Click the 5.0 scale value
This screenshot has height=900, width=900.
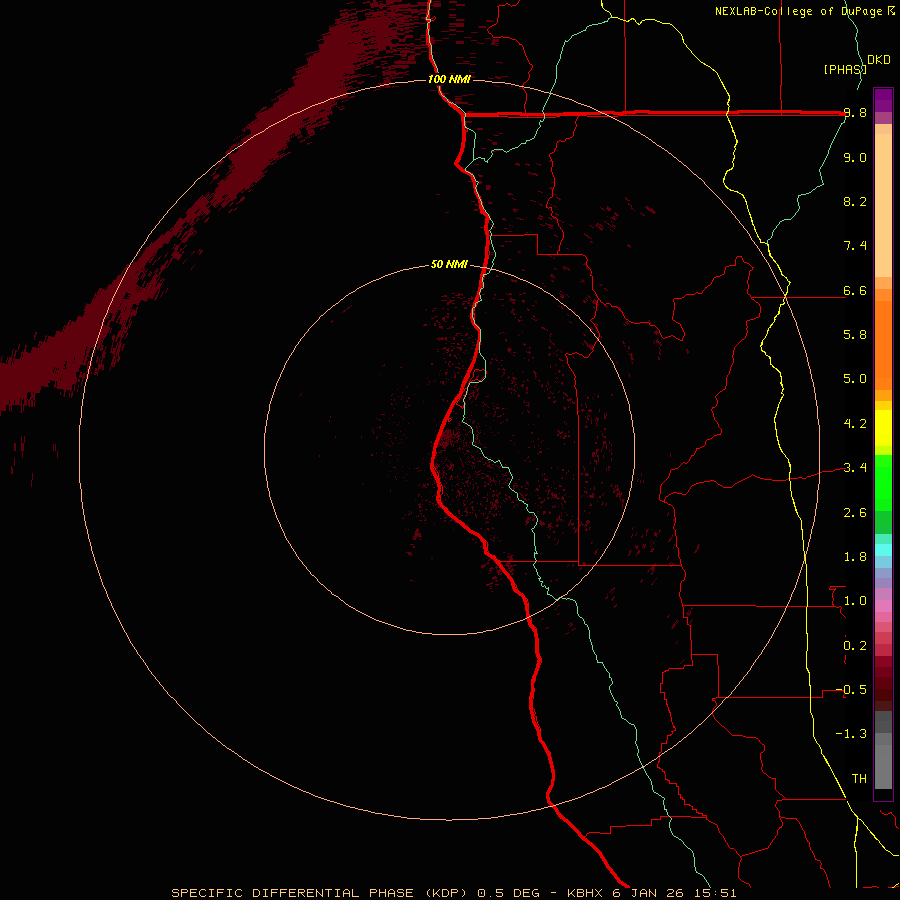pos(855,379)
